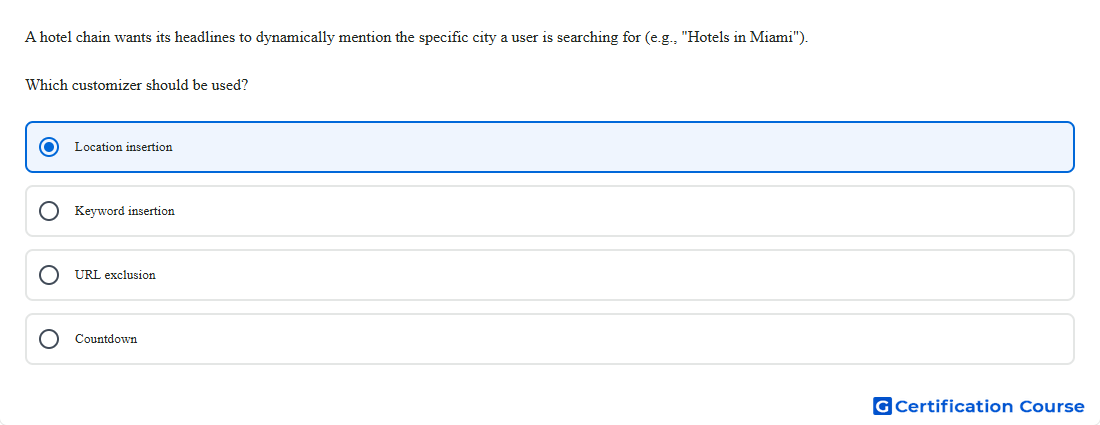The width and height of the screenshot is (1100, 425).
Task: Pick the Countdown radio button
Action: [x=49, y=339]
